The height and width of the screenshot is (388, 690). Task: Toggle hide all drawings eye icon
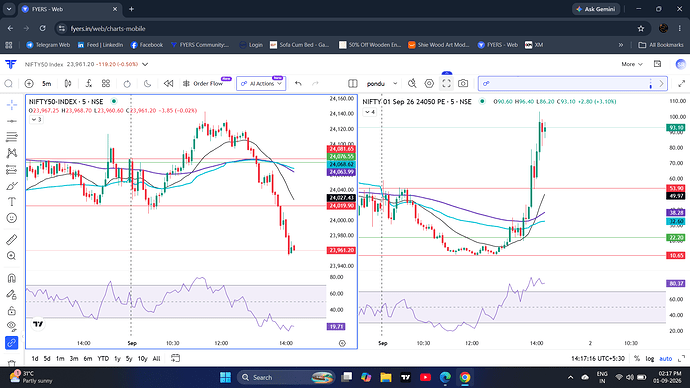(12, 326)
